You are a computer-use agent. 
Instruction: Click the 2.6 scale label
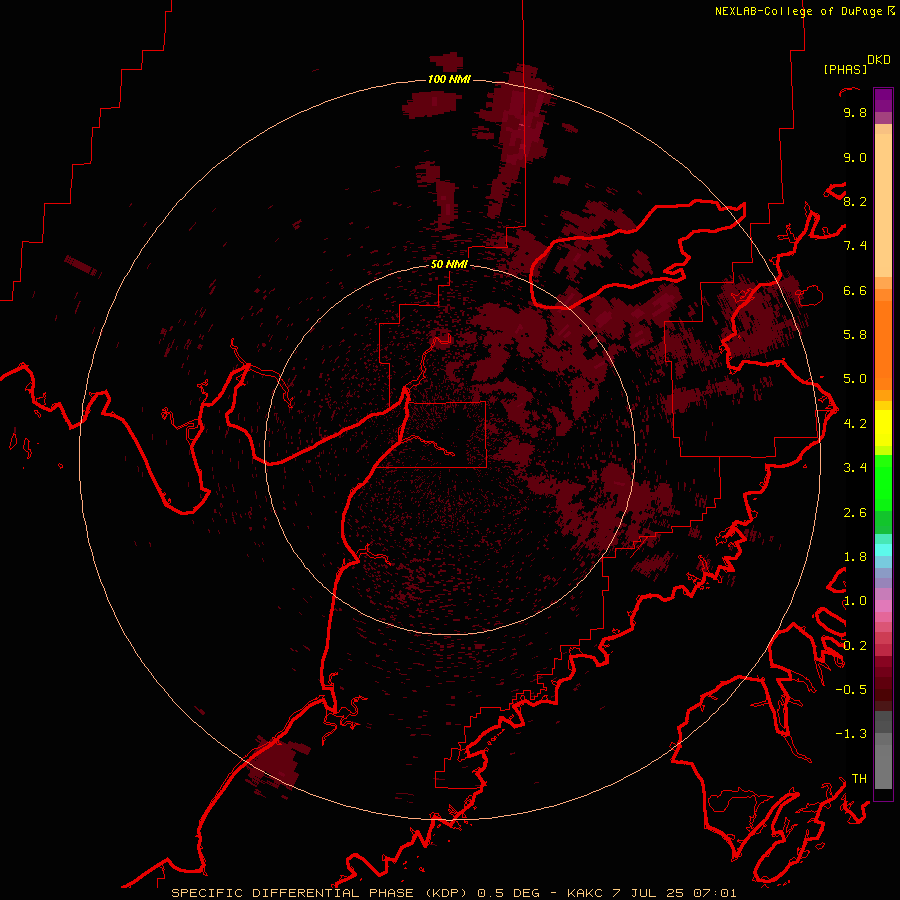855,512
